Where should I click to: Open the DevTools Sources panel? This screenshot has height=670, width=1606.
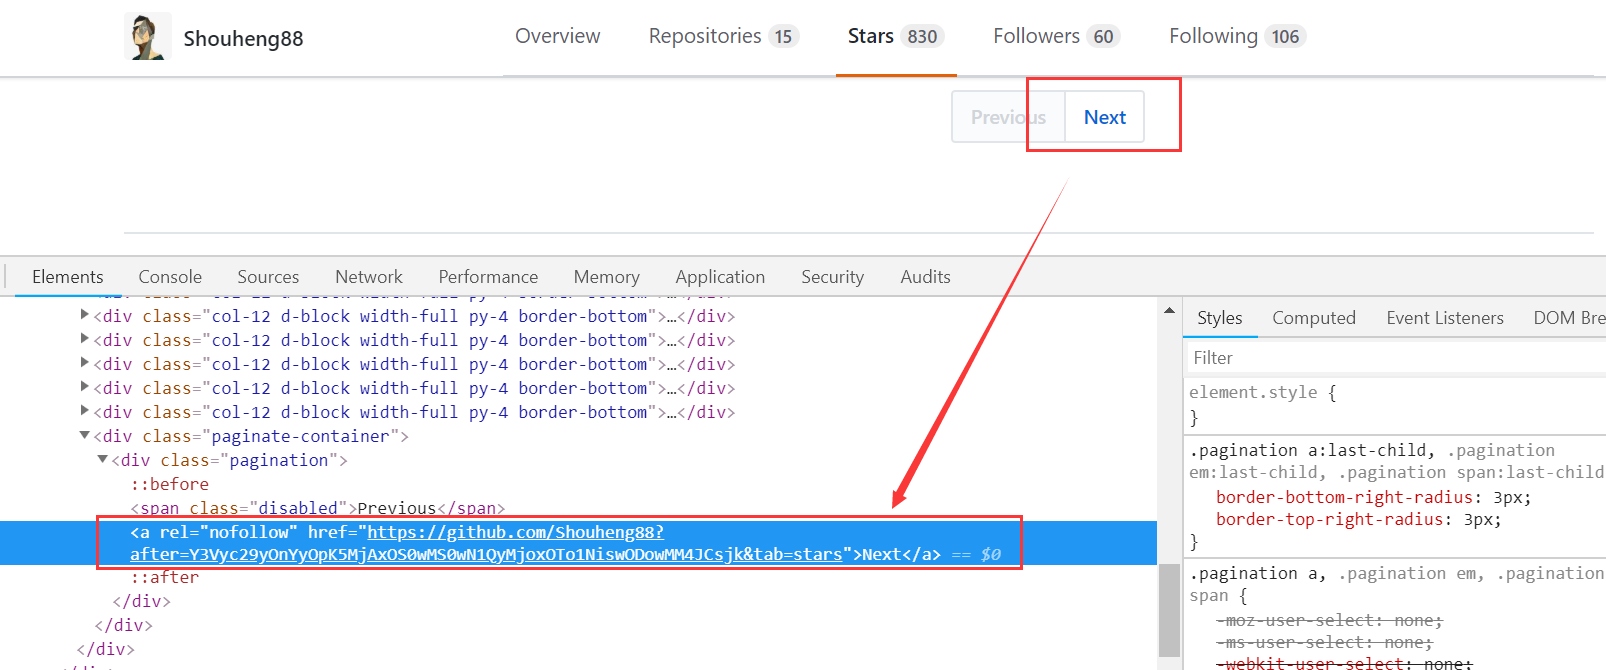pos(268,277)
